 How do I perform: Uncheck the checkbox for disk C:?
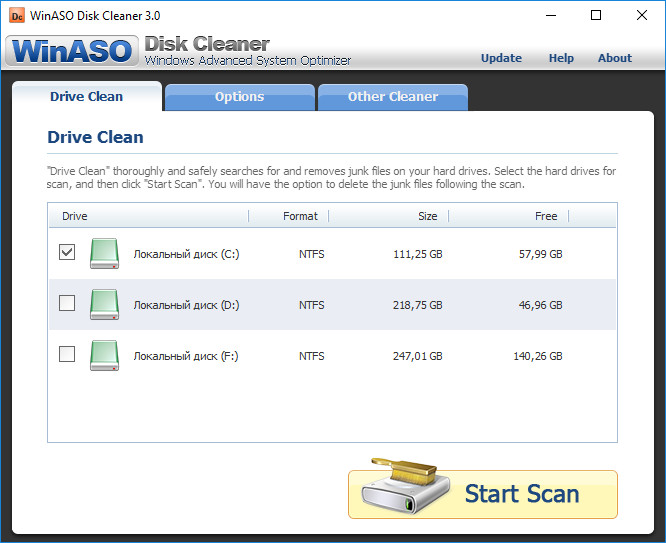pos(67,252)
